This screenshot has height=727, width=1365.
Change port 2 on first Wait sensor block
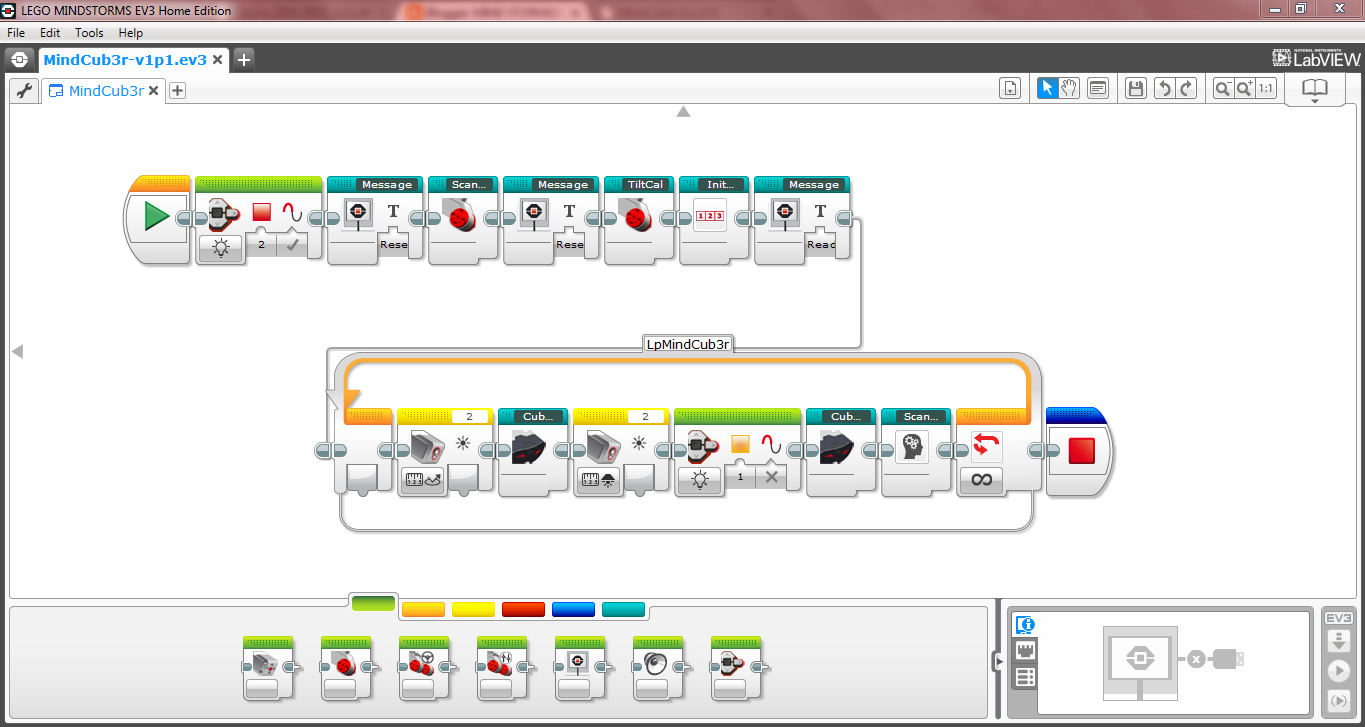point(468,416)
